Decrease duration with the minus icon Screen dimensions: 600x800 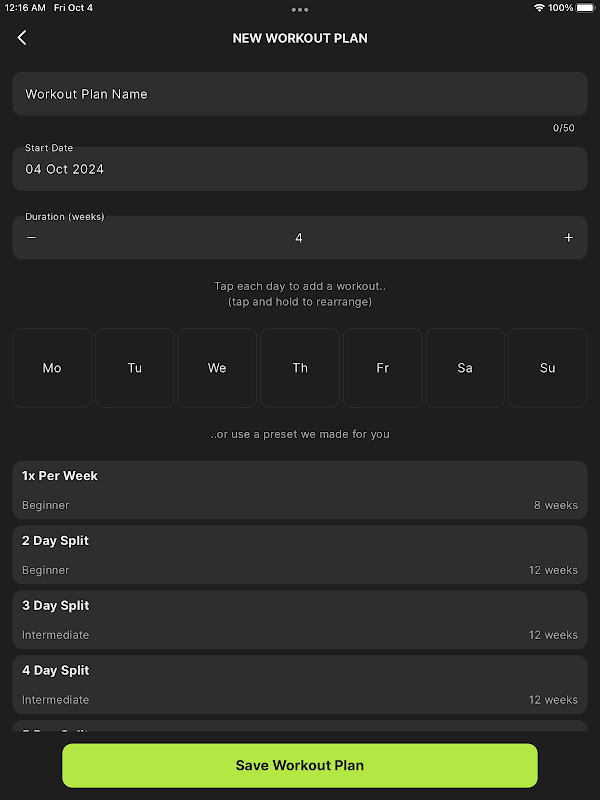[x=31, y=238]
